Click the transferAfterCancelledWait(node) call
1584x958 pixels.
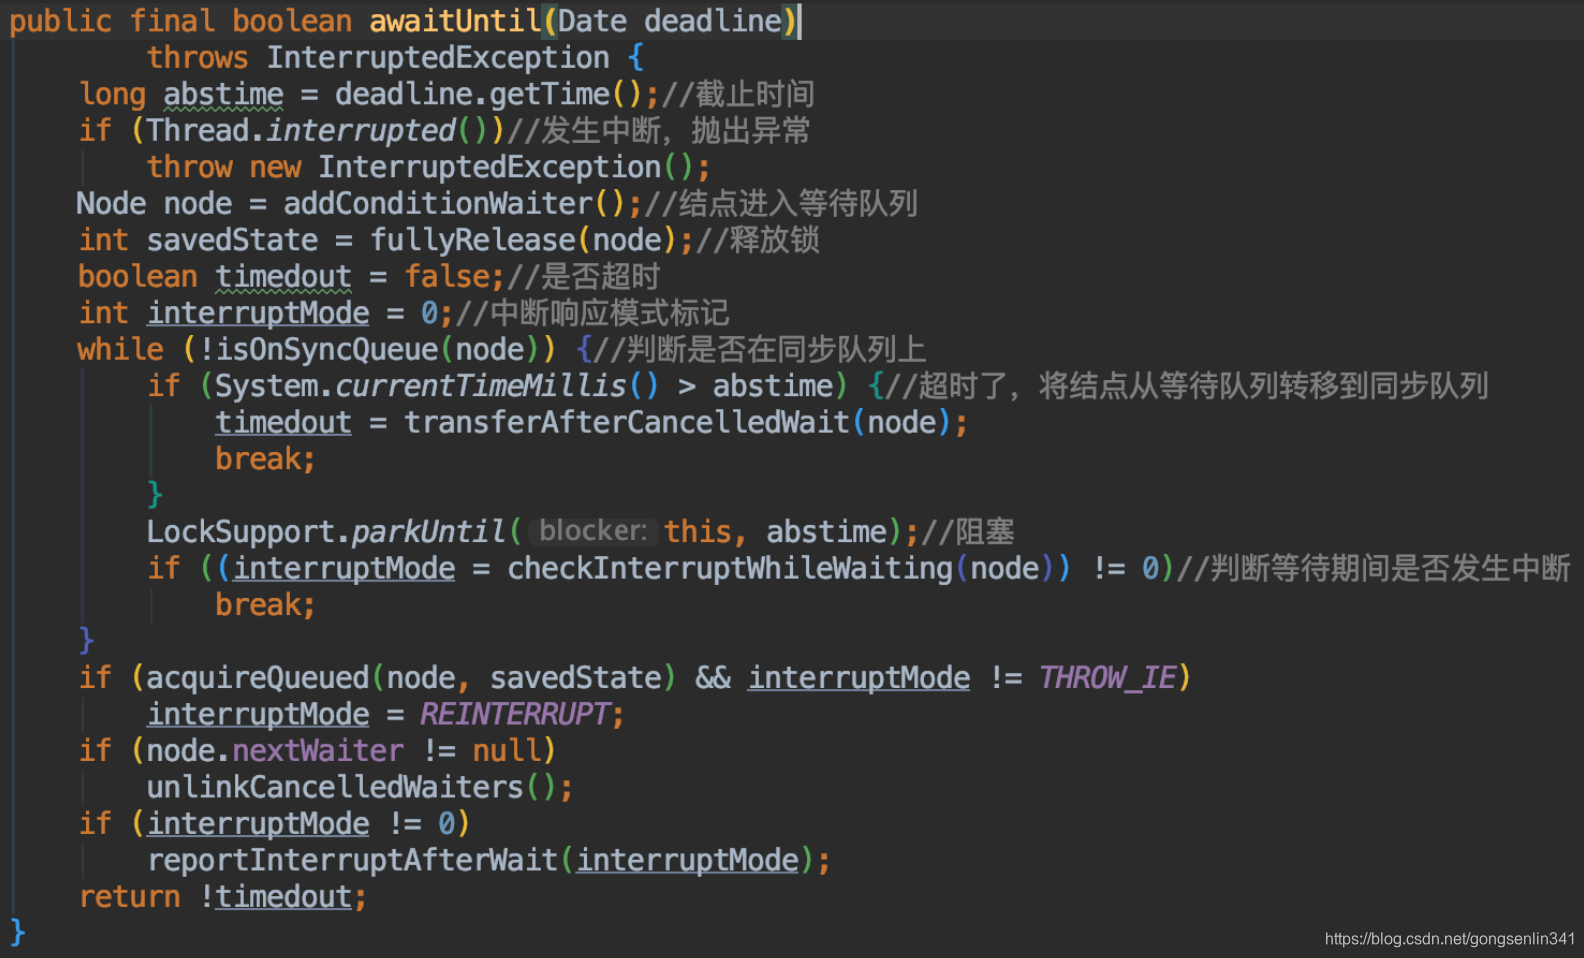pyautogui.click(x=678, y=423)
